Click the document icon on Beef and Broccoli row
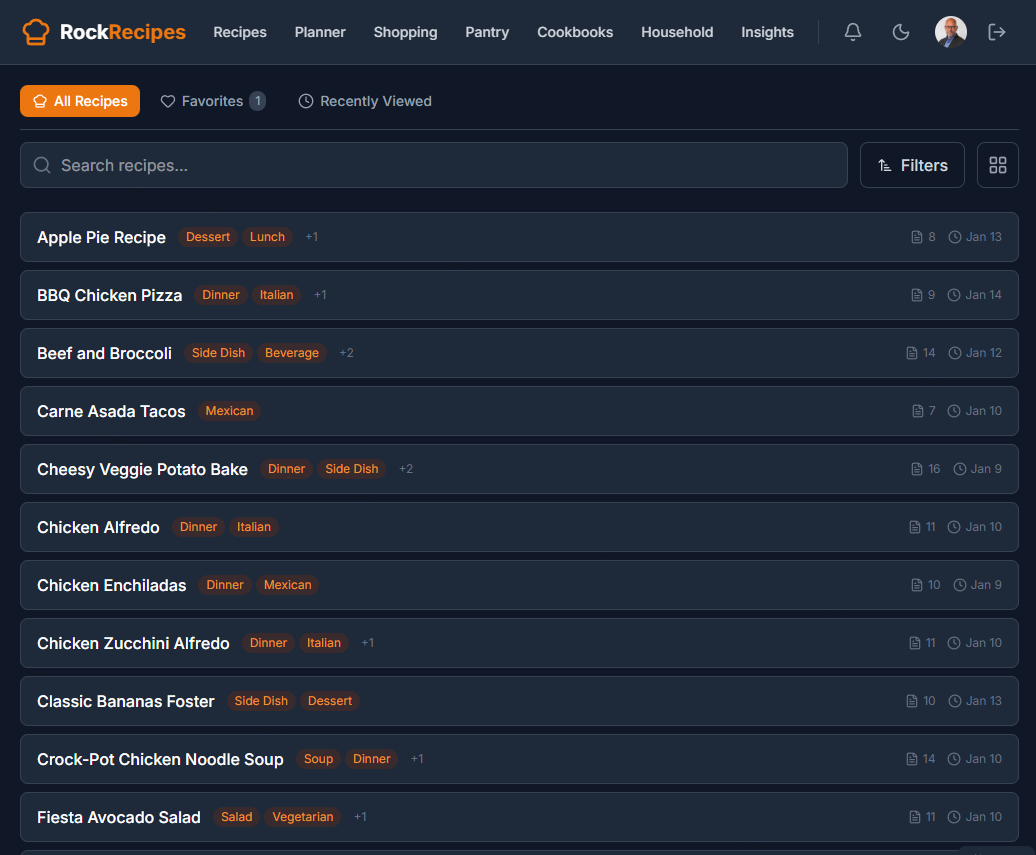 point(912,353)
